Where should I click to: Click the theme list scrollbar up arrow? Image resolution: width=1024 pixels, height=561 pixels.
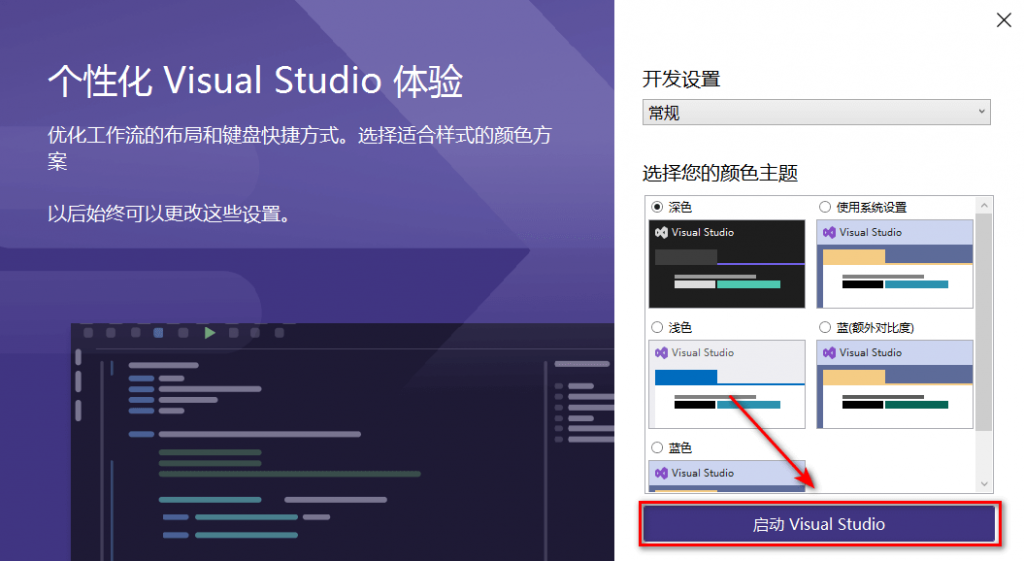point(984,206)
